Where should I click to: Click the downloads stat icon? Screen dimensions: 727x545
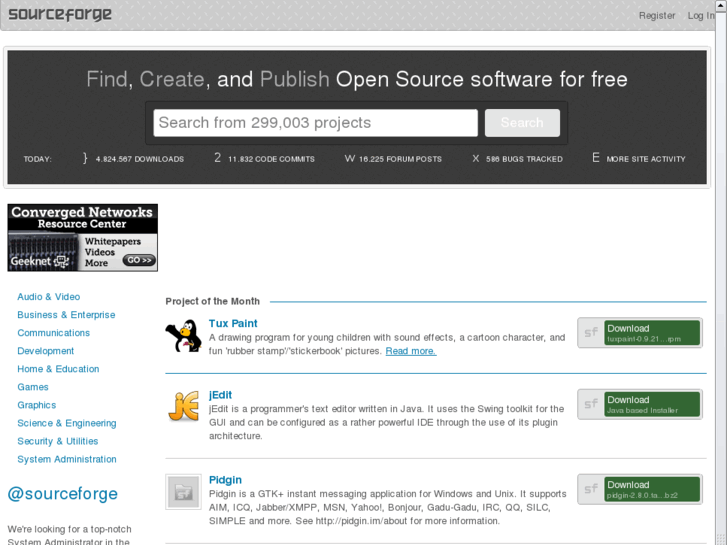click(x=85, y=158)
